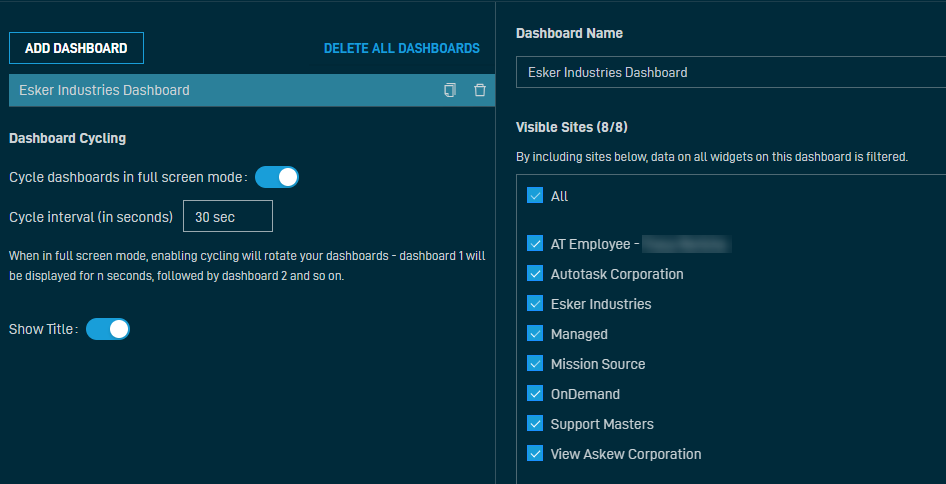Click the Dashboard Name input field
The height and width of the screenshot is (484, 946).
coord(731,72)
